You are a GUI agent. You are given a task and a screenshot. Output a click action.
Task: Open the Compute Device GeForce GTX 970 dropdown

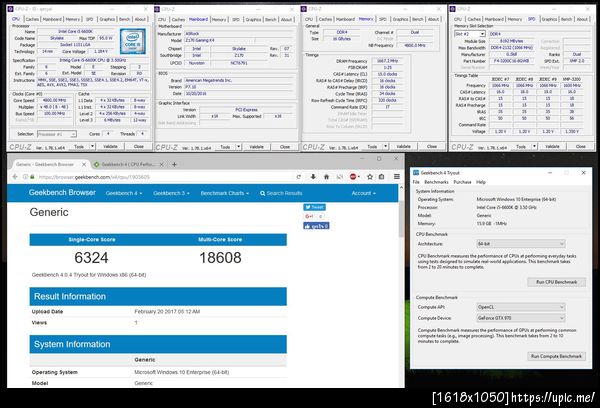[521, 318]
